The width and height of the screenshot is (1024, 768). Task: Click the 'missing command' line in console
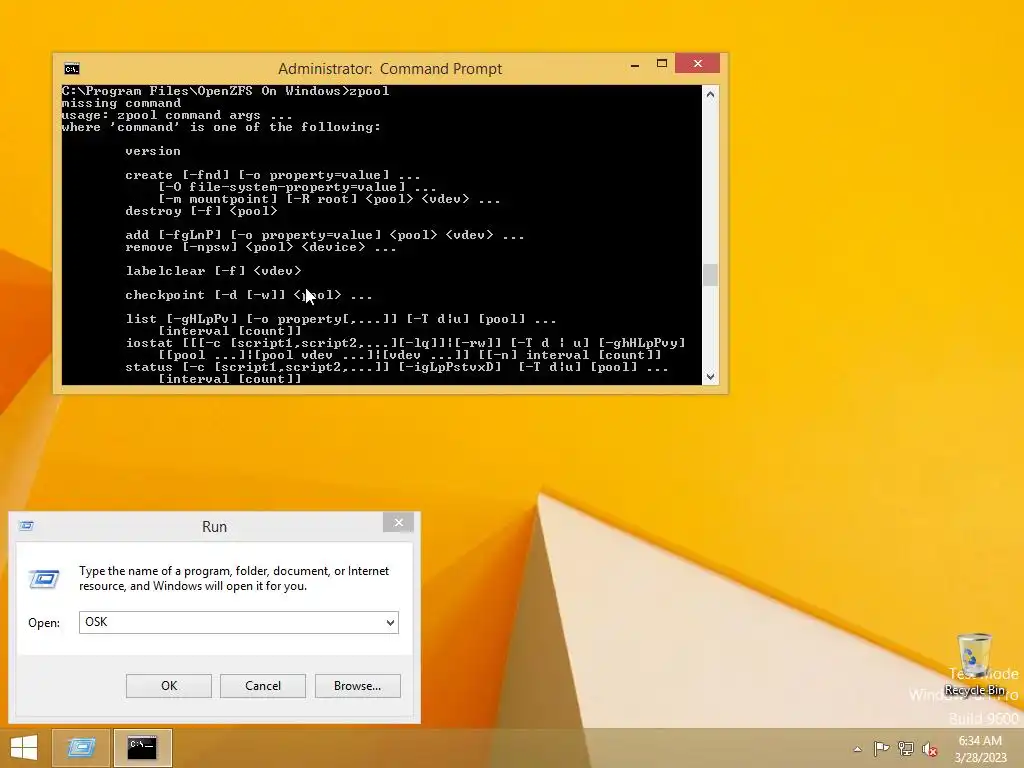pyautogui.click(x=121, y=103)
